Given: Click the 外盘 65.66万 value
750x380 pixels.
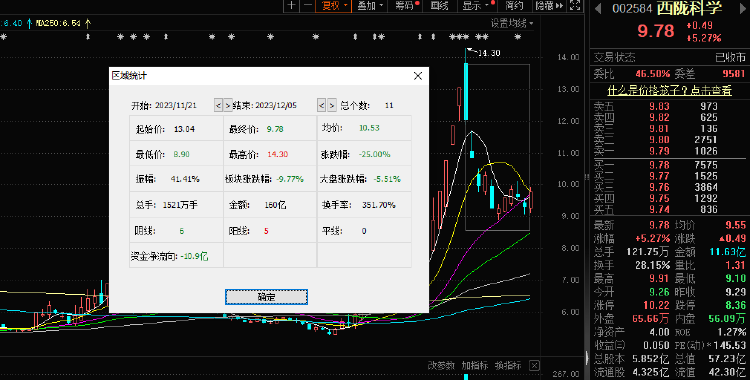Looking at the screenshot, I should (651, 318).
